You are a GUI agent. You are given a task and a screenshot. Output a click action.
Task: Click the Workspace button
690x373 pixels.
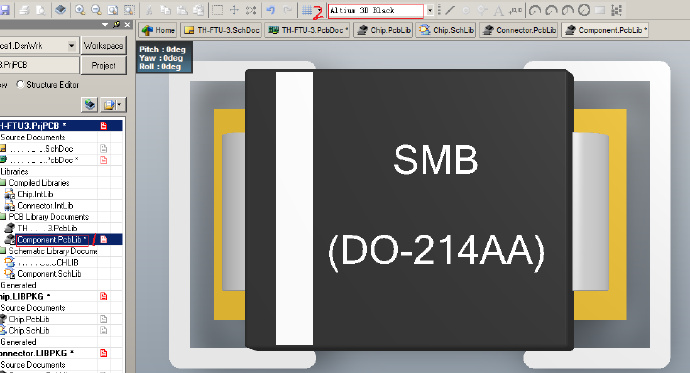click(103, 45)
